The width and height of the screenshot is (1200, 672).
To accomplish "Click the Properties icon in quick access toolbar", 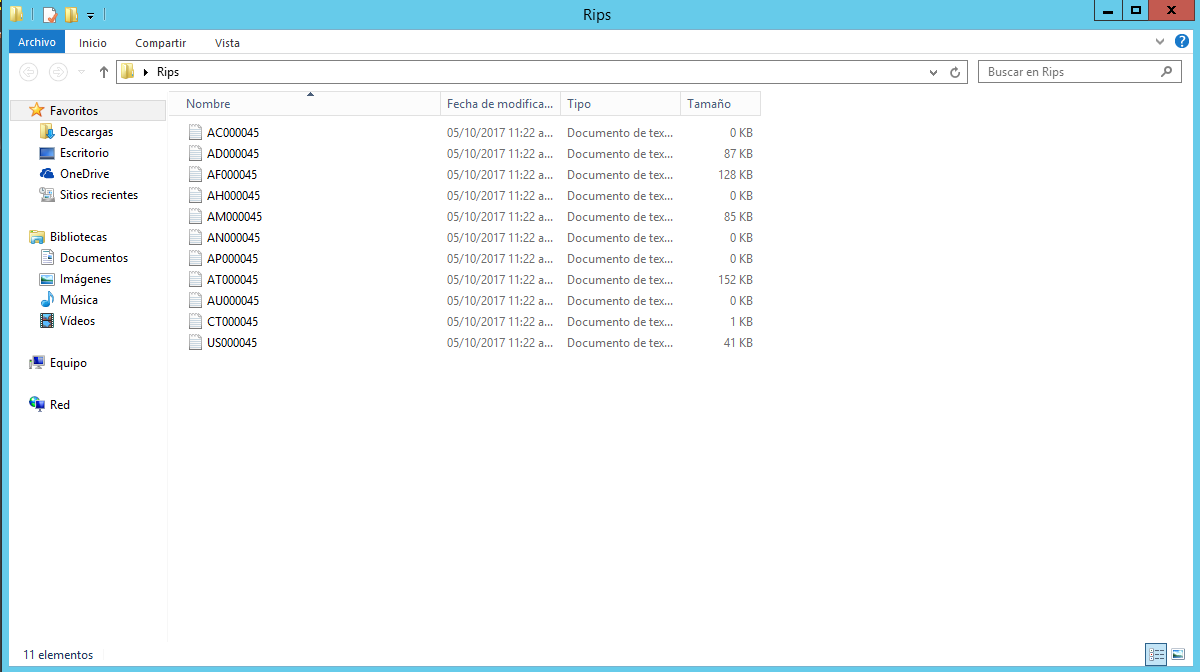I will (x=49, y=14).
